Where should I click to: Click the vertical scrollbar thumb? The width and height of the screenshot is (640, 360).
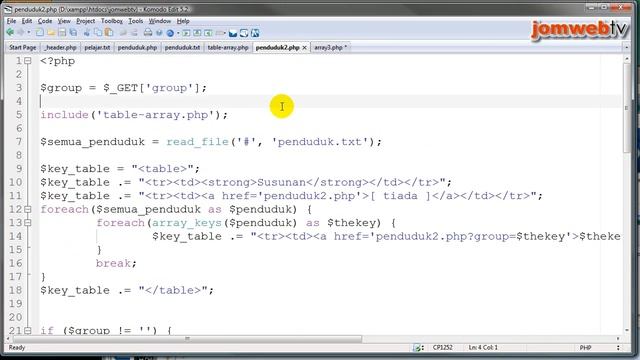coord(627,108)
